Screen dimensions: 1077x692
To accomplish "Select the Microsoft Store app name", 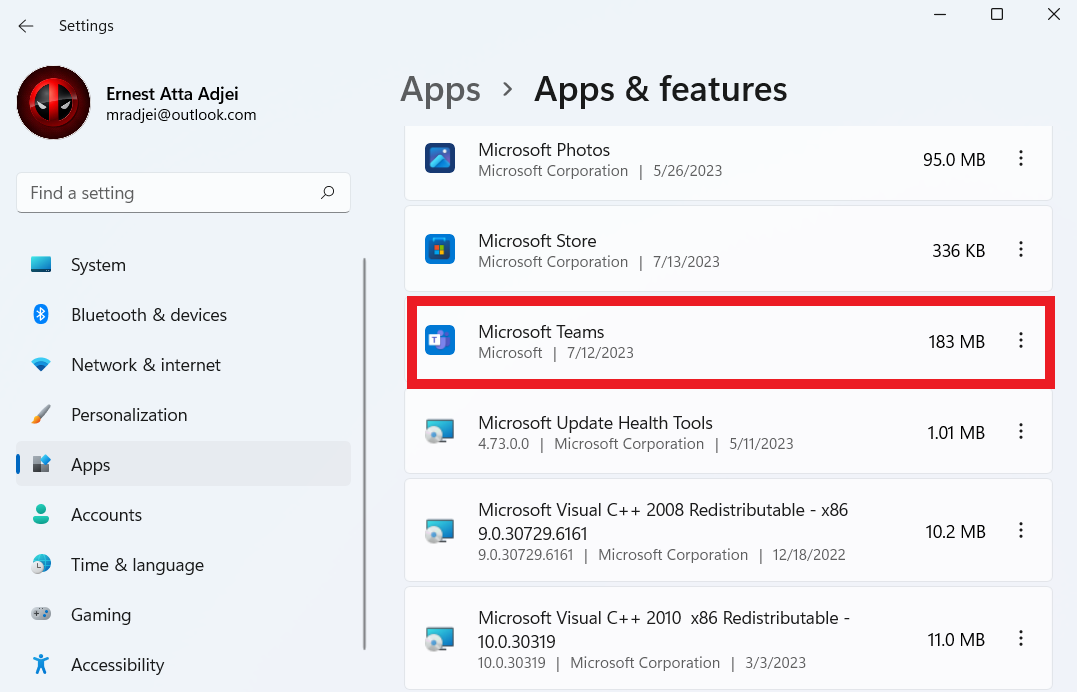I will pos(537,241).
